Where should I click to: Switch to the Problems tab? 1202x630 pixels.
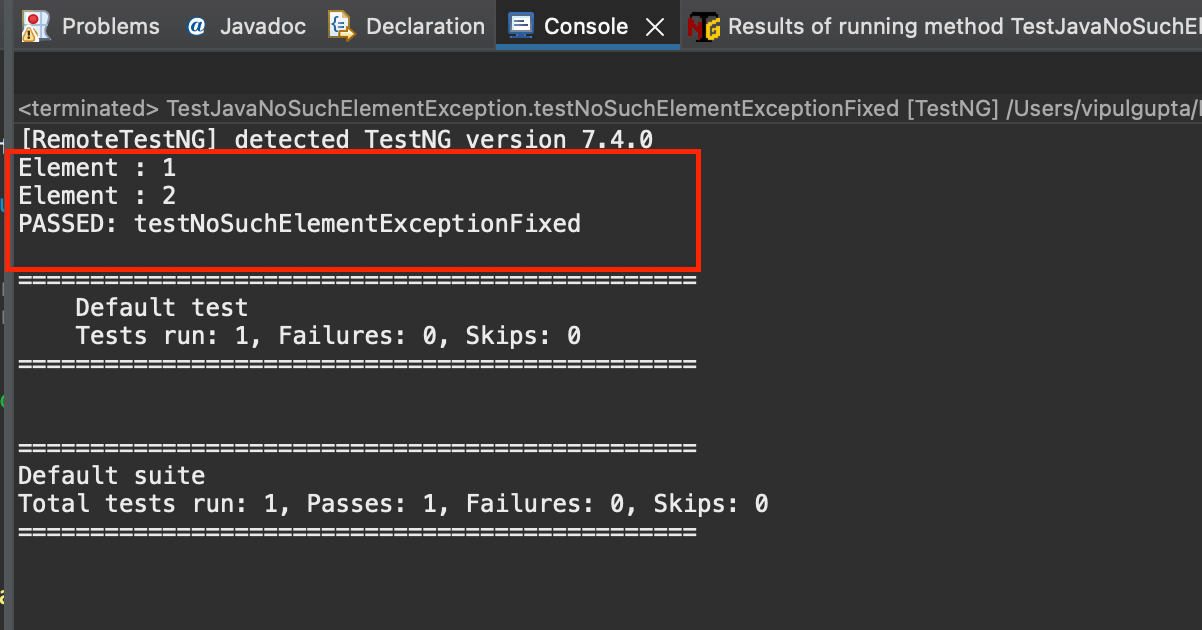(x=110, y=26)
